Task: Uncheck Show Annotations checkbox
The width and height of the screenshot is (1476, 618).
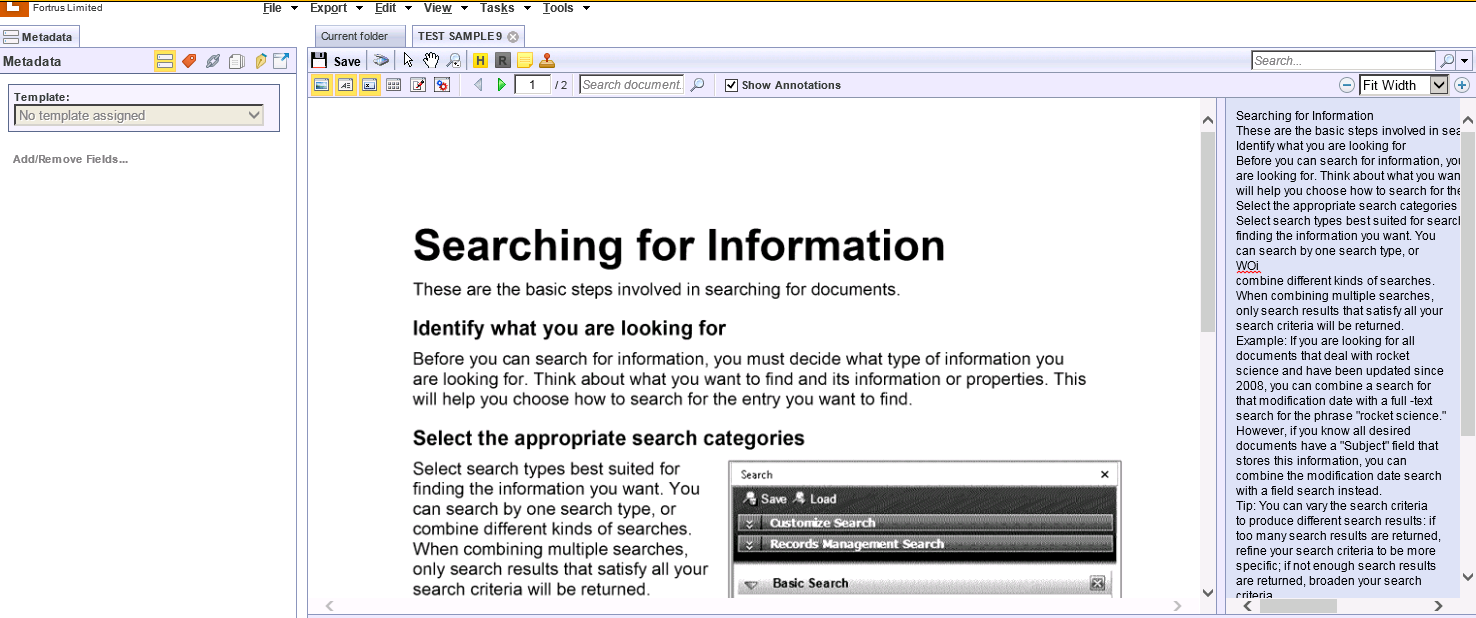Action: click(731, 85)
